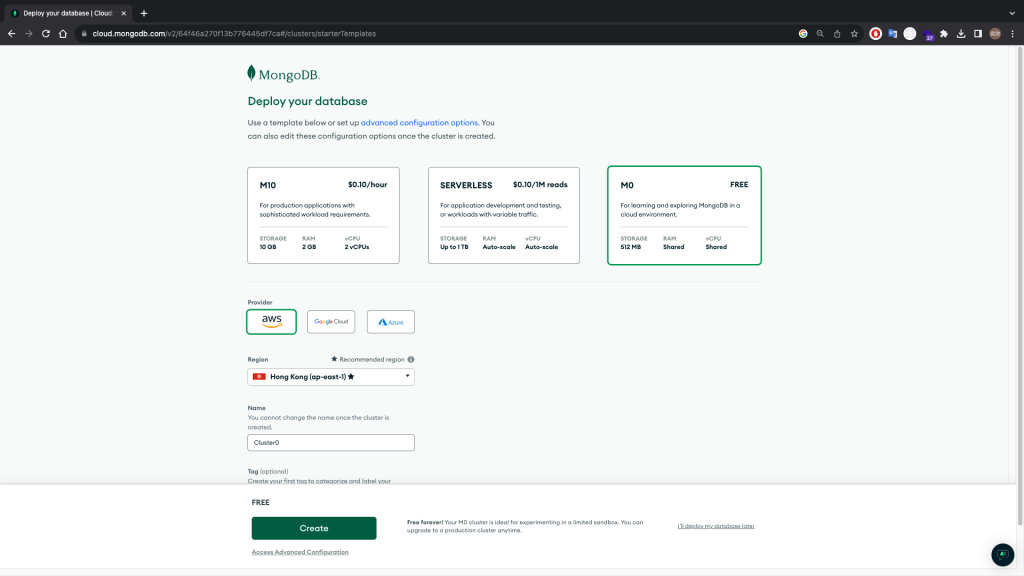Click the MongoDB logo
This screenshot has width=1024, height=576.
(x=283, y=74)
